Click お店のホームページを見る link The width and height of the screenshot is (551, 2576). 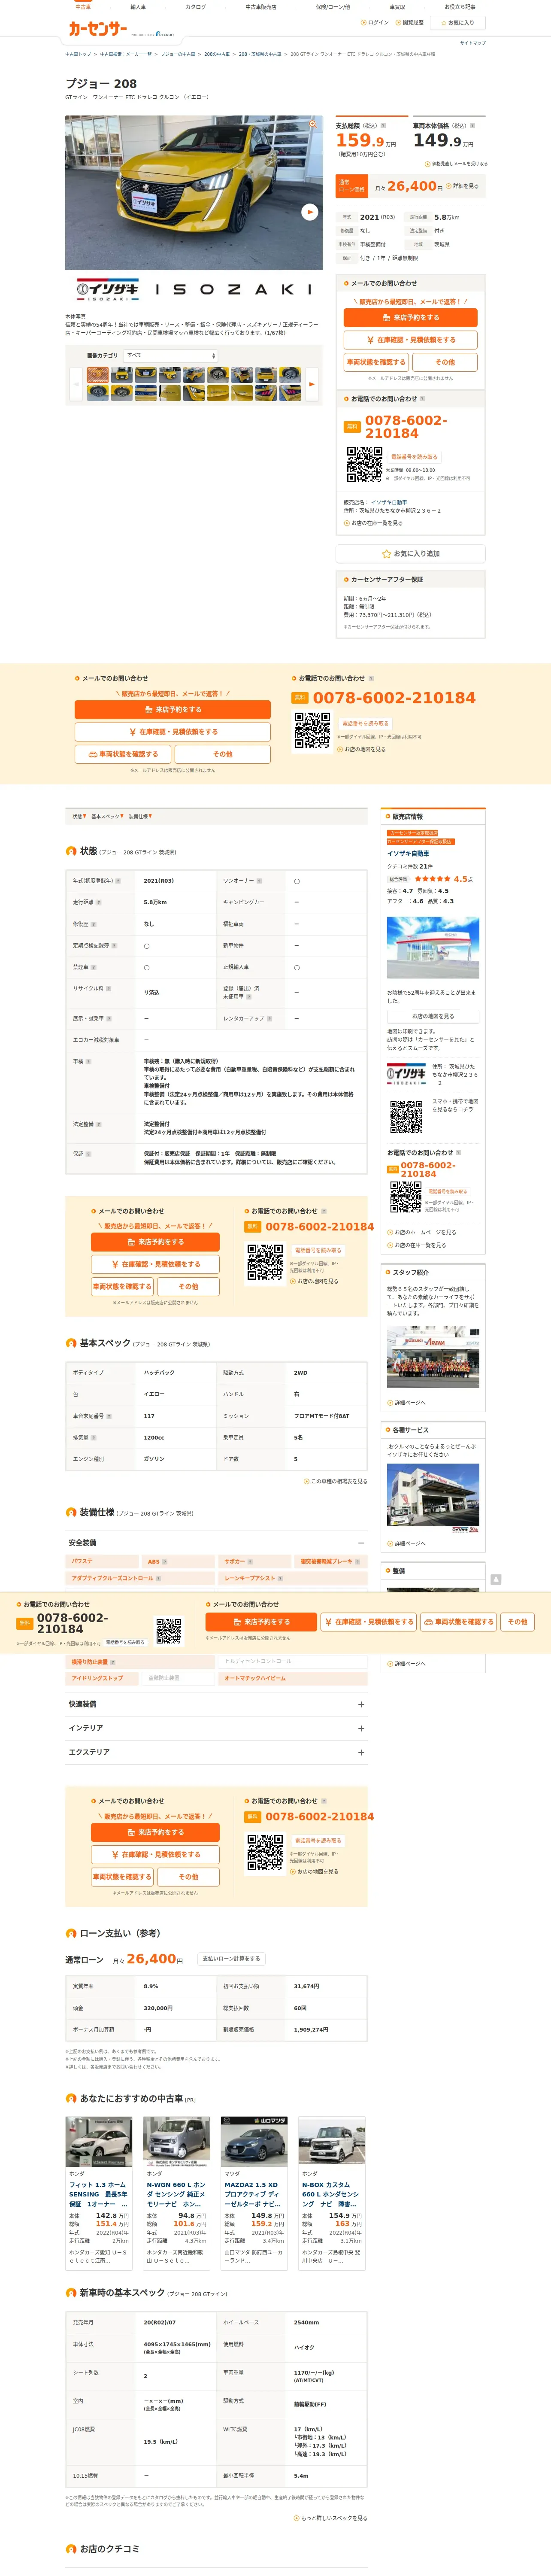click(422, 1232)
